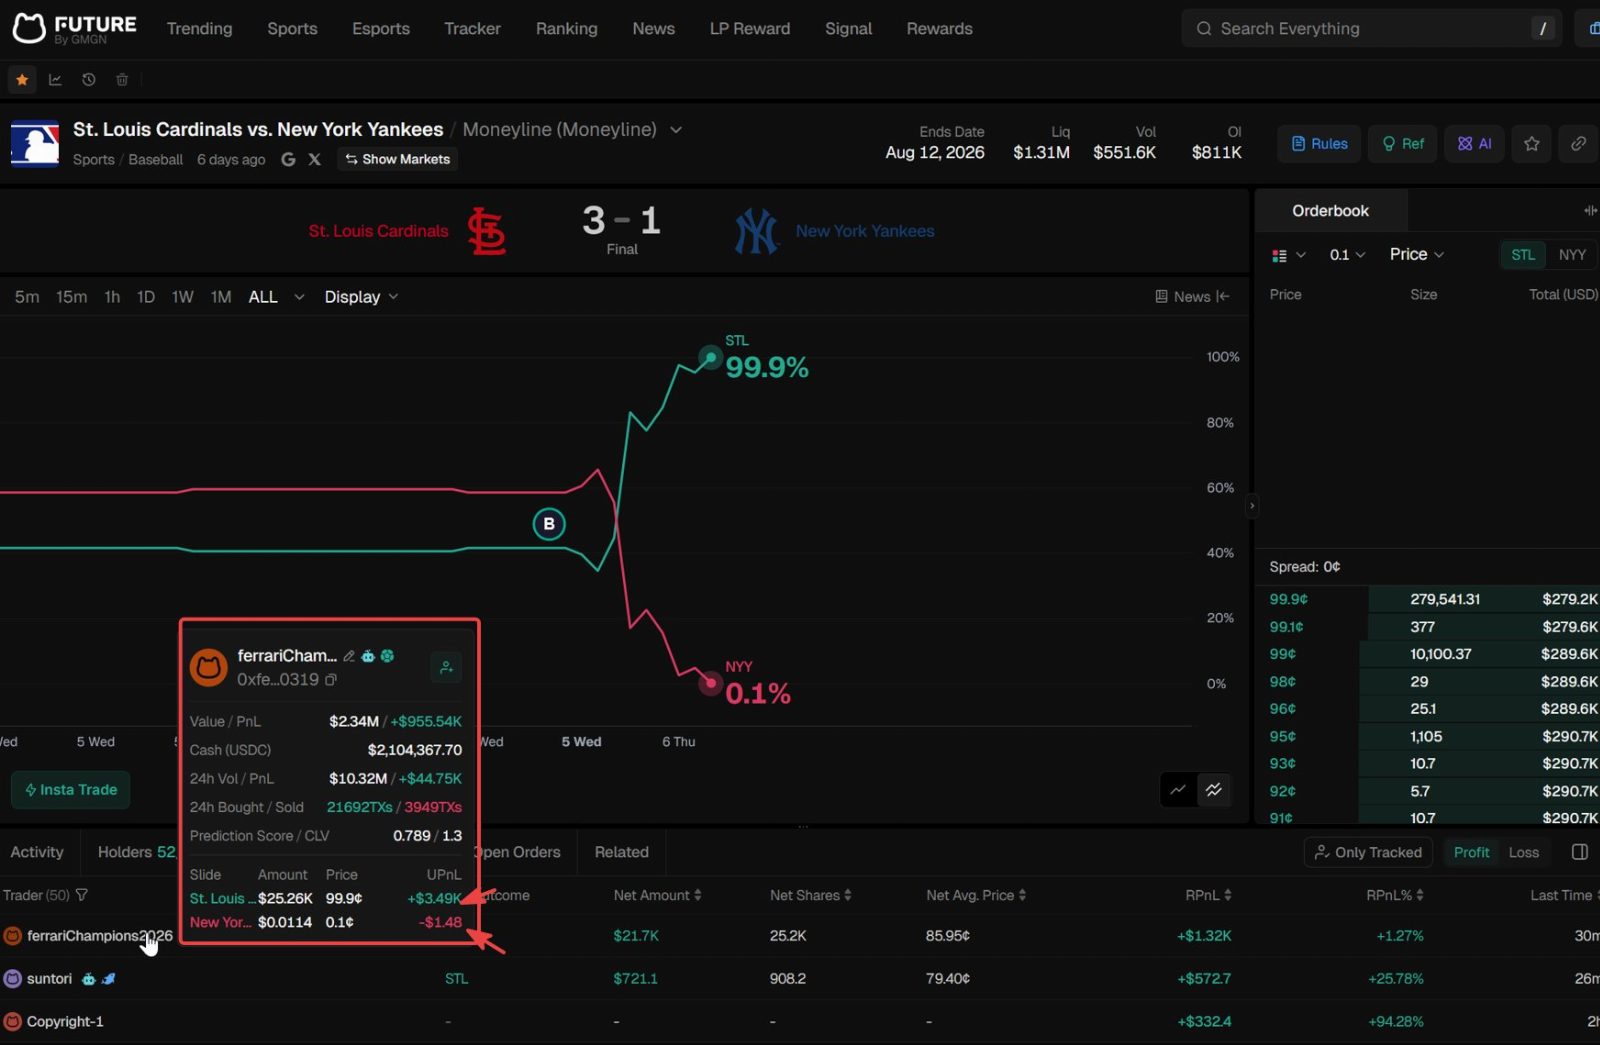
Task: Copy the 0xfe...0319 wallet address
Action: click(331, 680)
